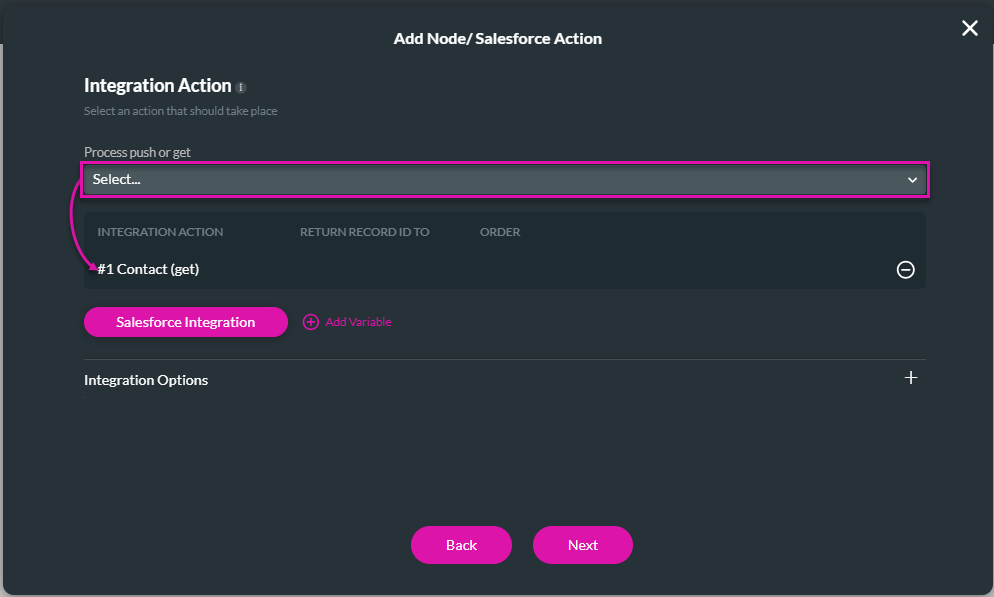This screenshot has height=597, width=994.
Task: Remove the #1 Contact (get) integration action
Action: pos(905,269)
